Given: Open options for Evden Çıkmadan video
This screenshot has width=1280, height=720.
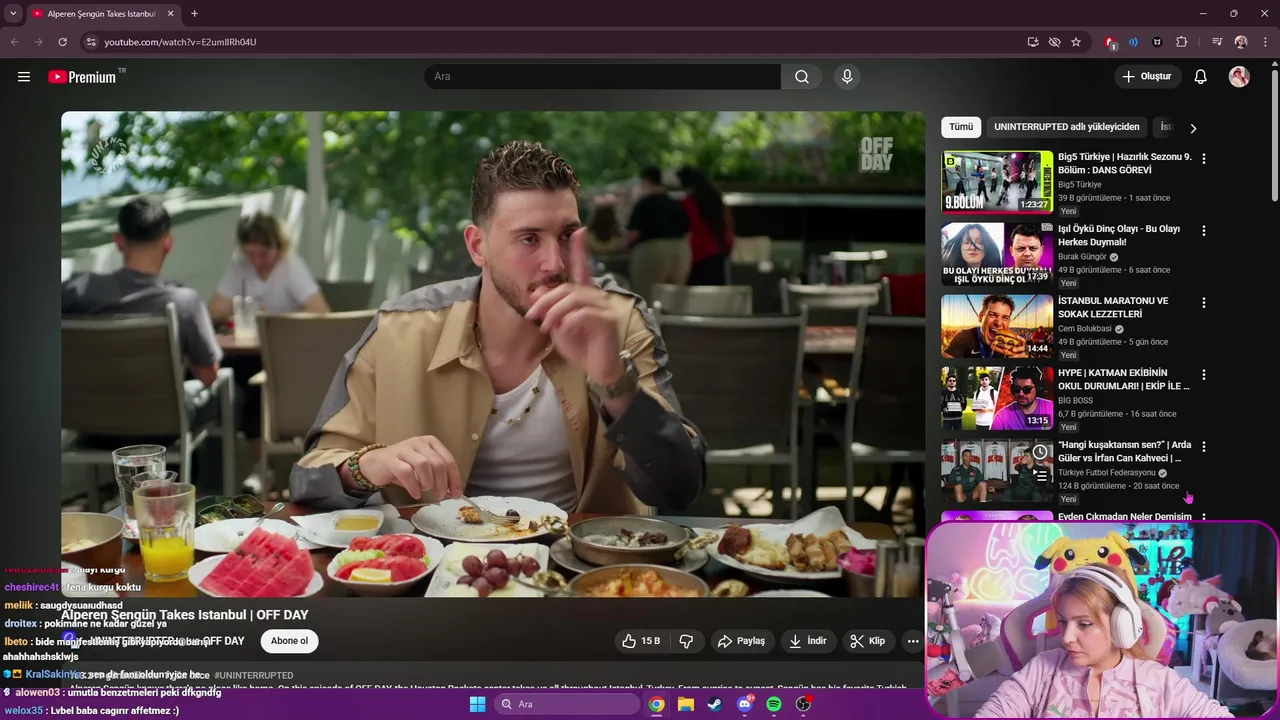Looking at the screenshot, I should pos(1204,518).
